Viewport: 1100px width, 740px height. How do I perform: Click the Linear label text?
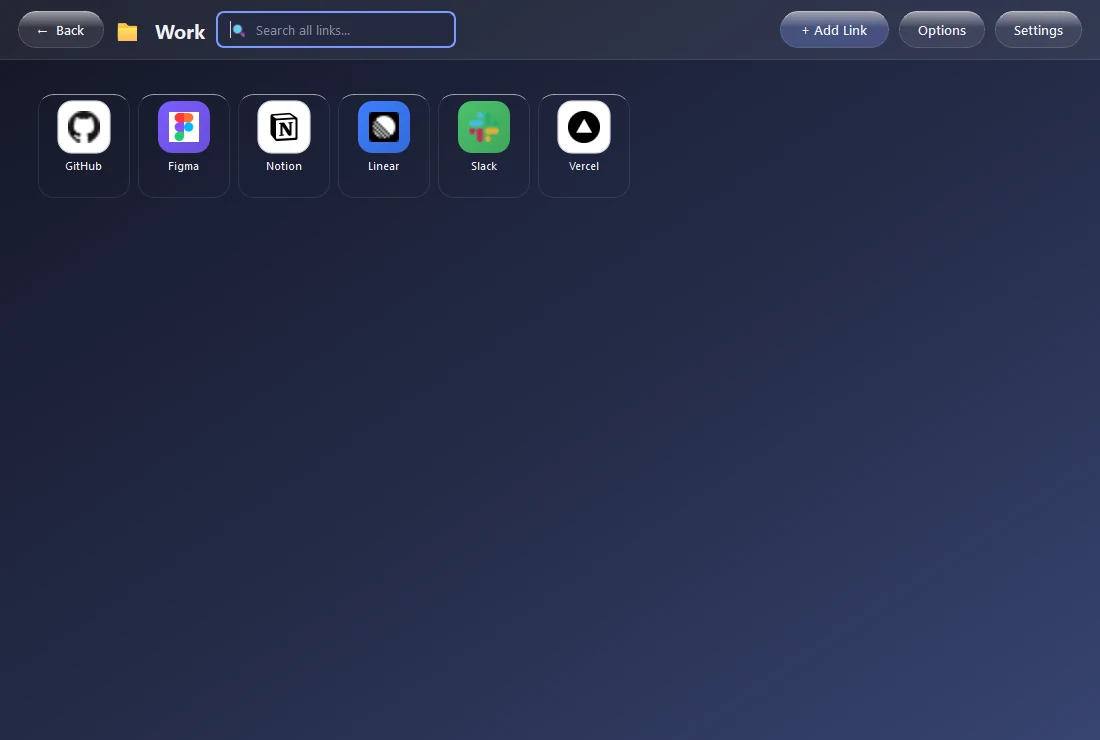tap(384, 166)
